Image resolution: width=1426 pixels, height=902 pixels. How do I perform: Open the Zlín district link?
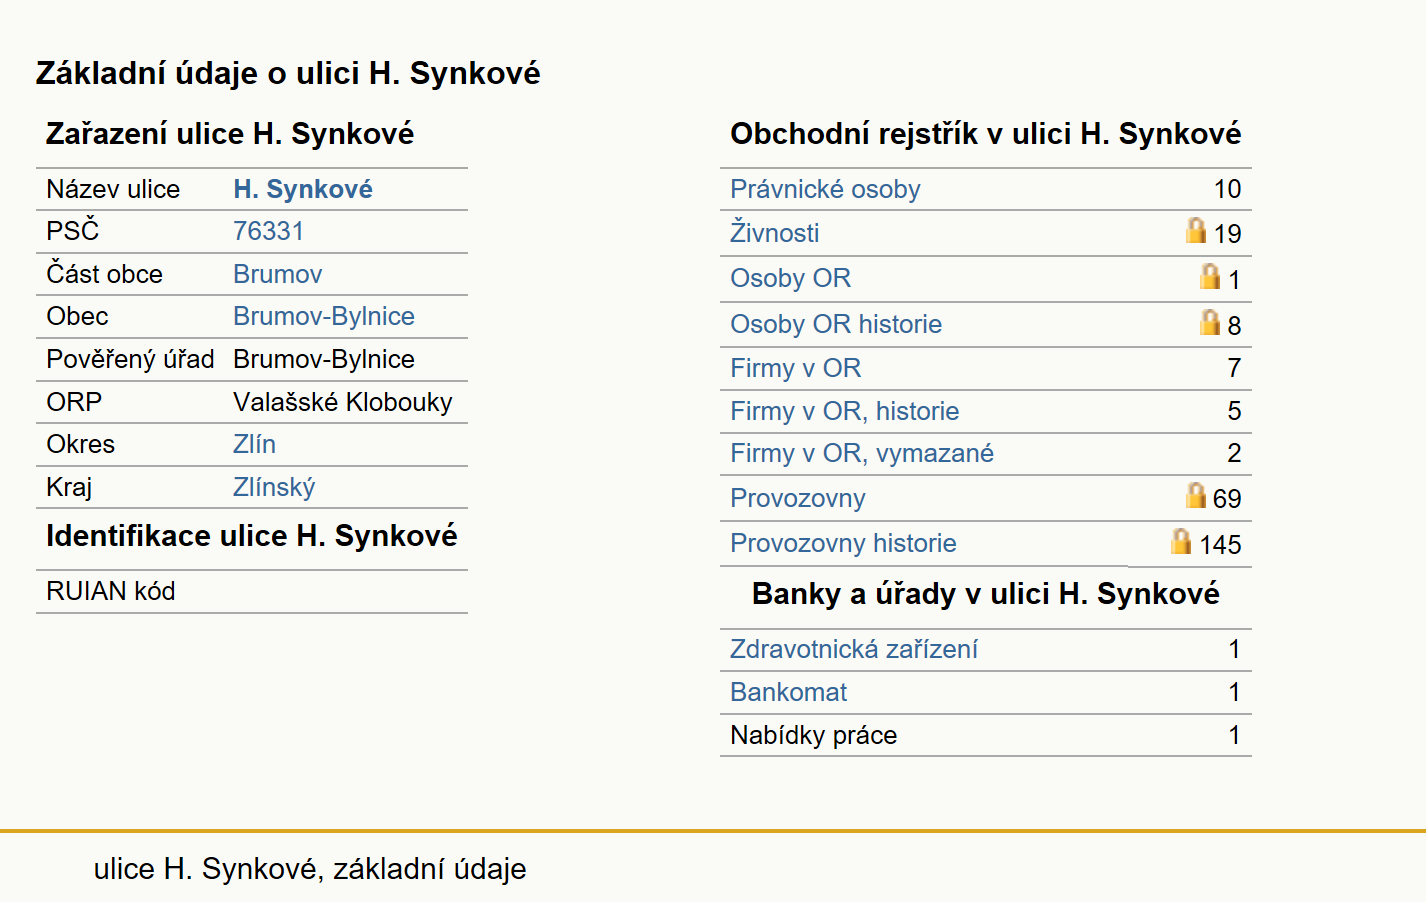pos(254,444)
